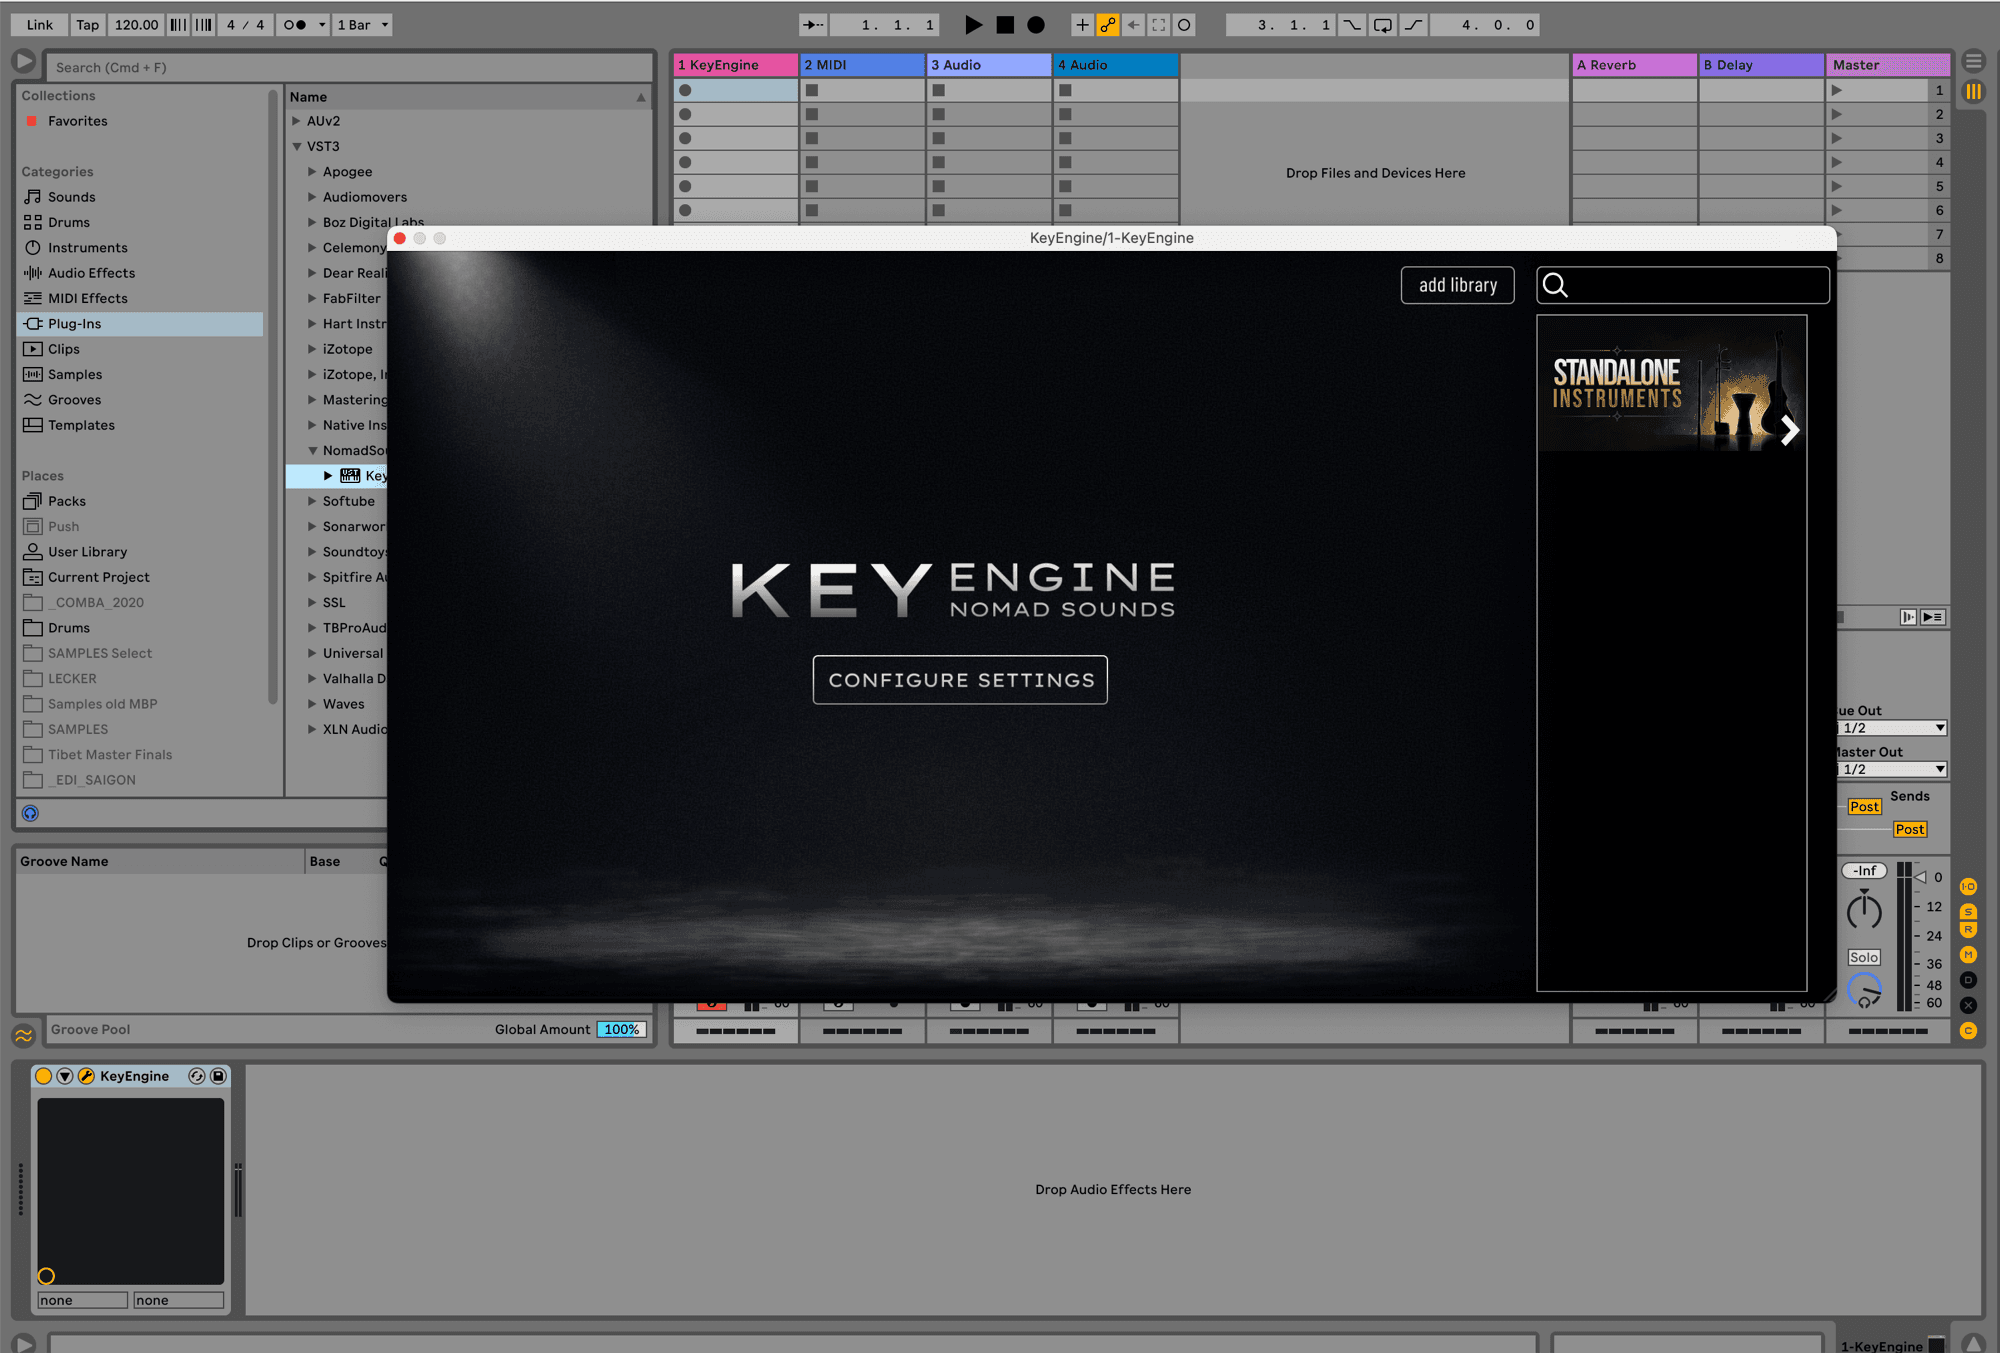Click the Master Solo cue button
The height and width of the screenshot is (1353, 2000).
pos(1864,958)
